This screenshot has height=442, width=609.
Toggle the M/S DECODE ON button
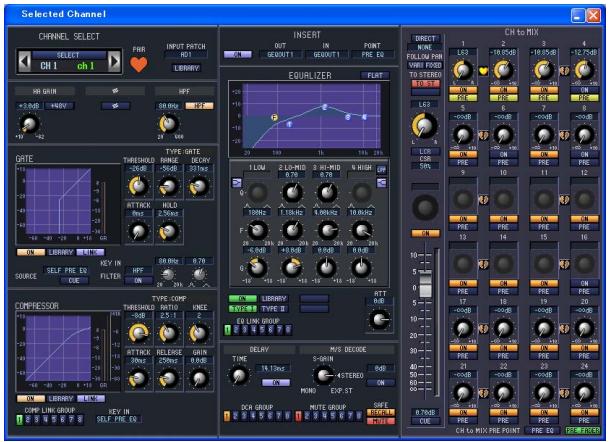coord(380,383)
